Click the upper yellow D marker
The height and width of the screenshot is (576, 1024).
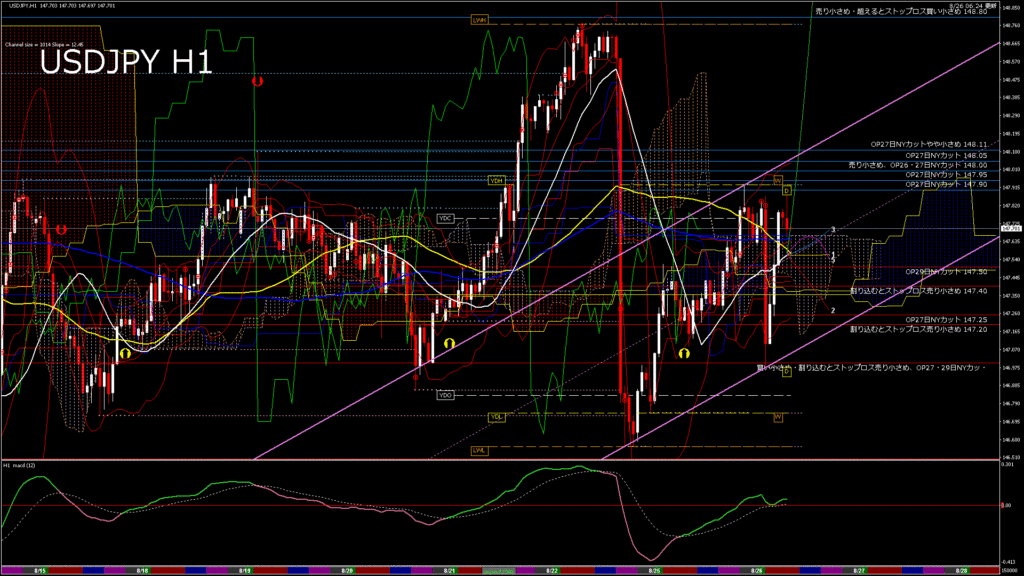coord(787,190)
